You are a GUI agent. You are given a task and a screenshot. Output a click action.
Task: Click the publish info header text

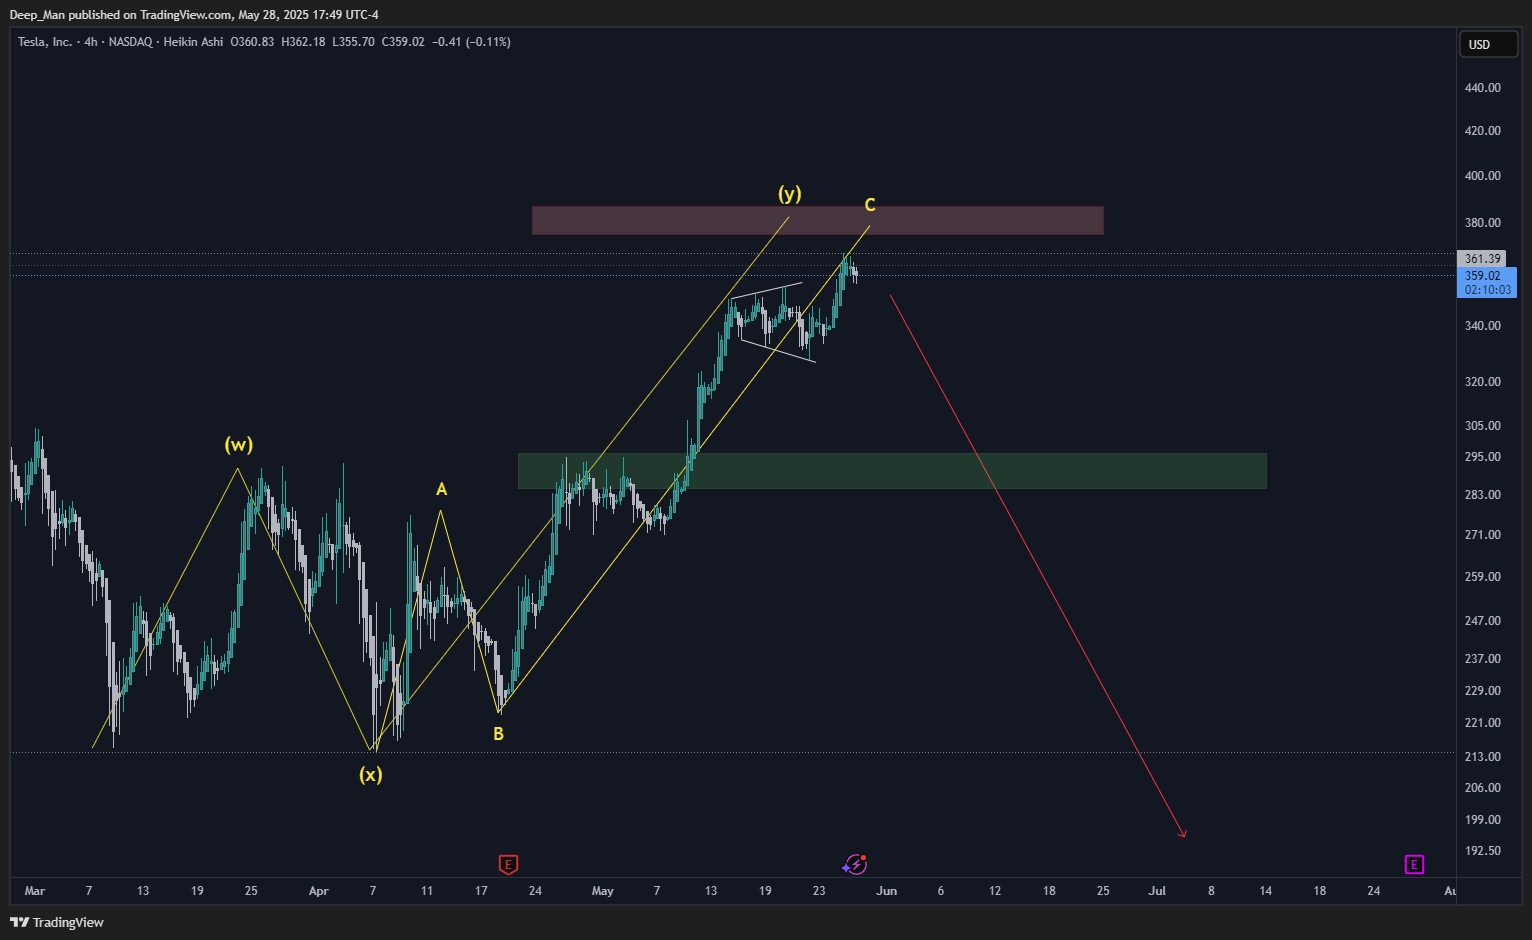click(194, 15)
